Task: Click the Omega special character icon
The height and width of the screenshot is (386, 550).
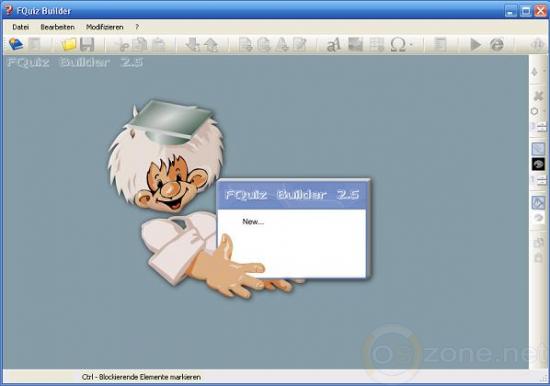Action: pyautogui.click(x=398, y=45)
